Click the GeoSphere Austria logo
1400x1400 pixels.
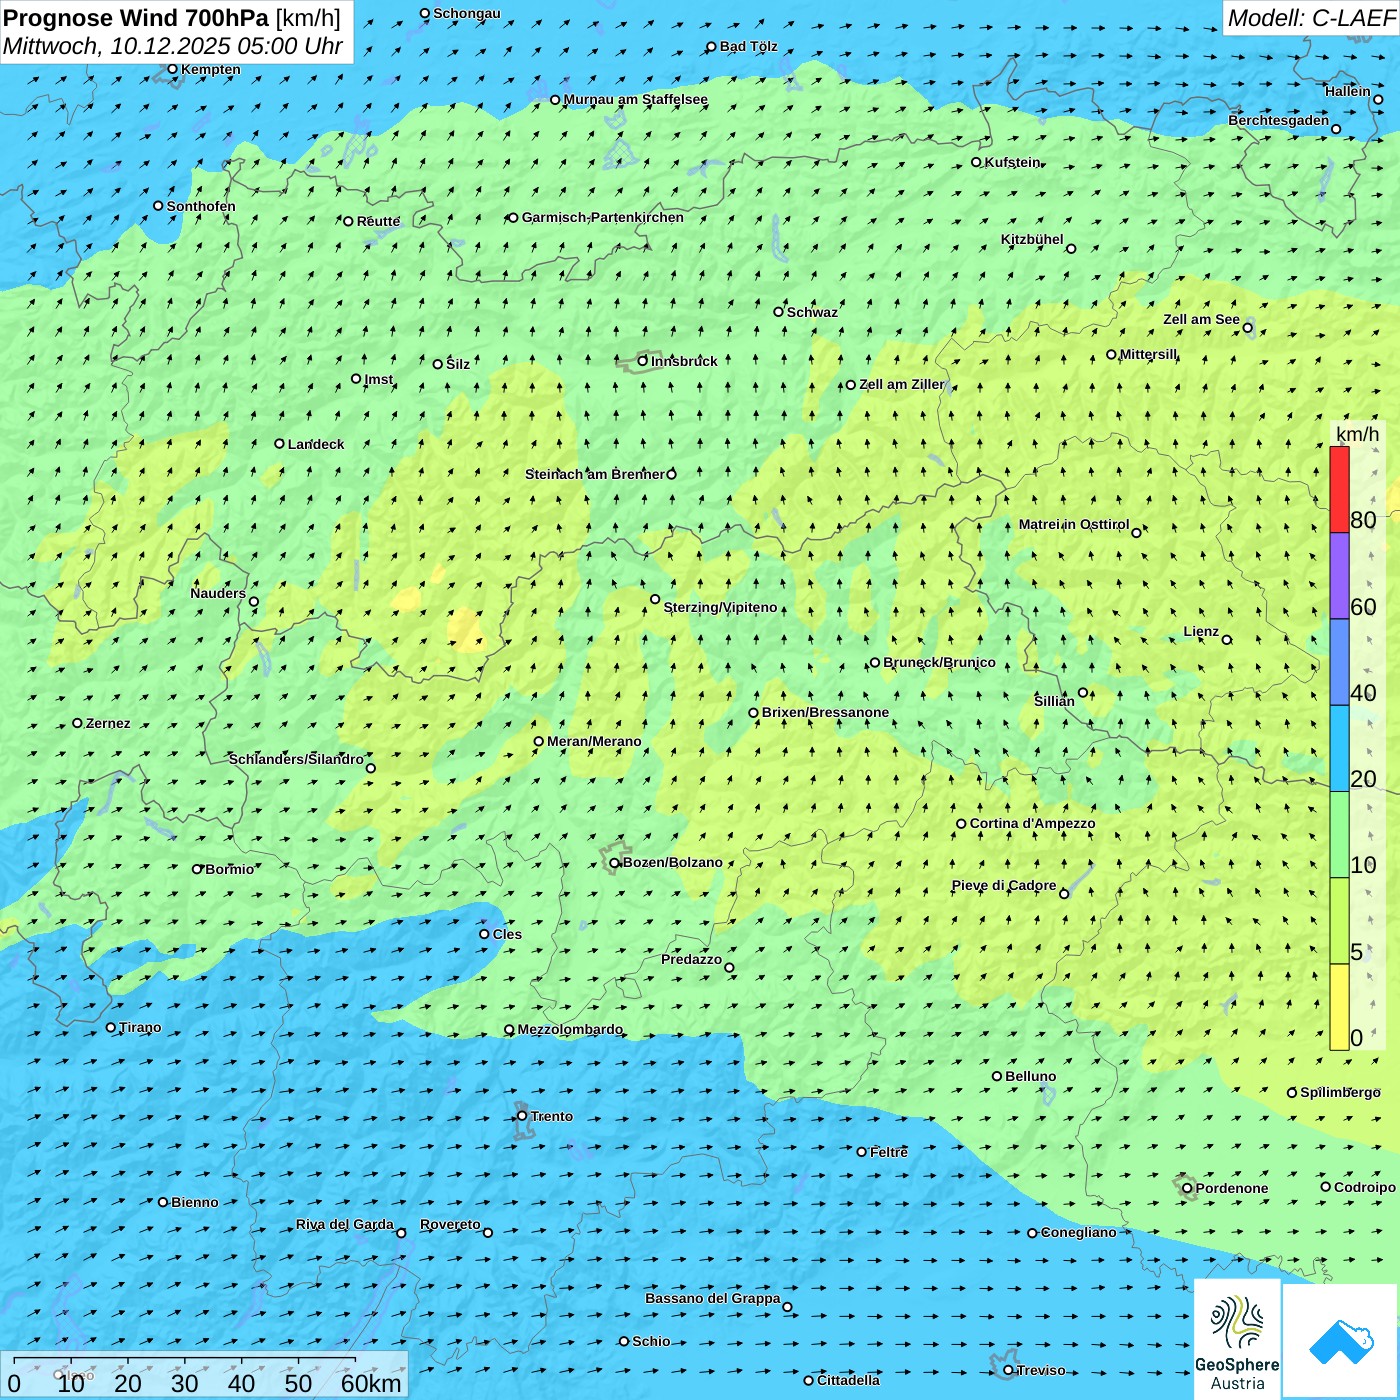[x=1237, y=1340]
